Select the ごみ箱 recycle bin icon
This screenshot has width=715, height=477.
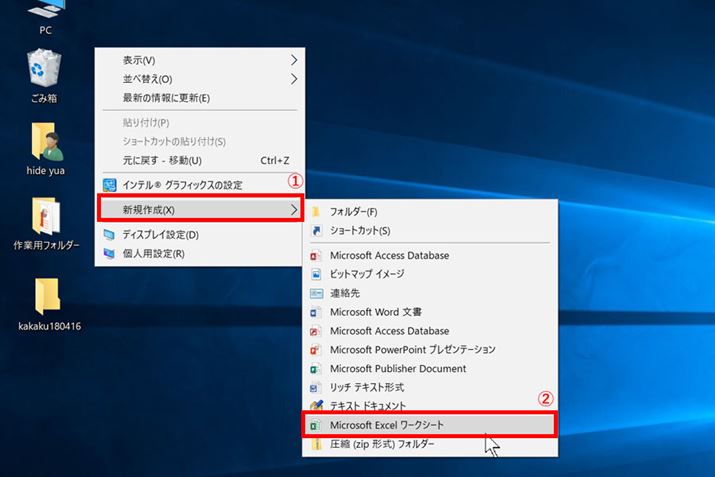(x=44, y=76)
